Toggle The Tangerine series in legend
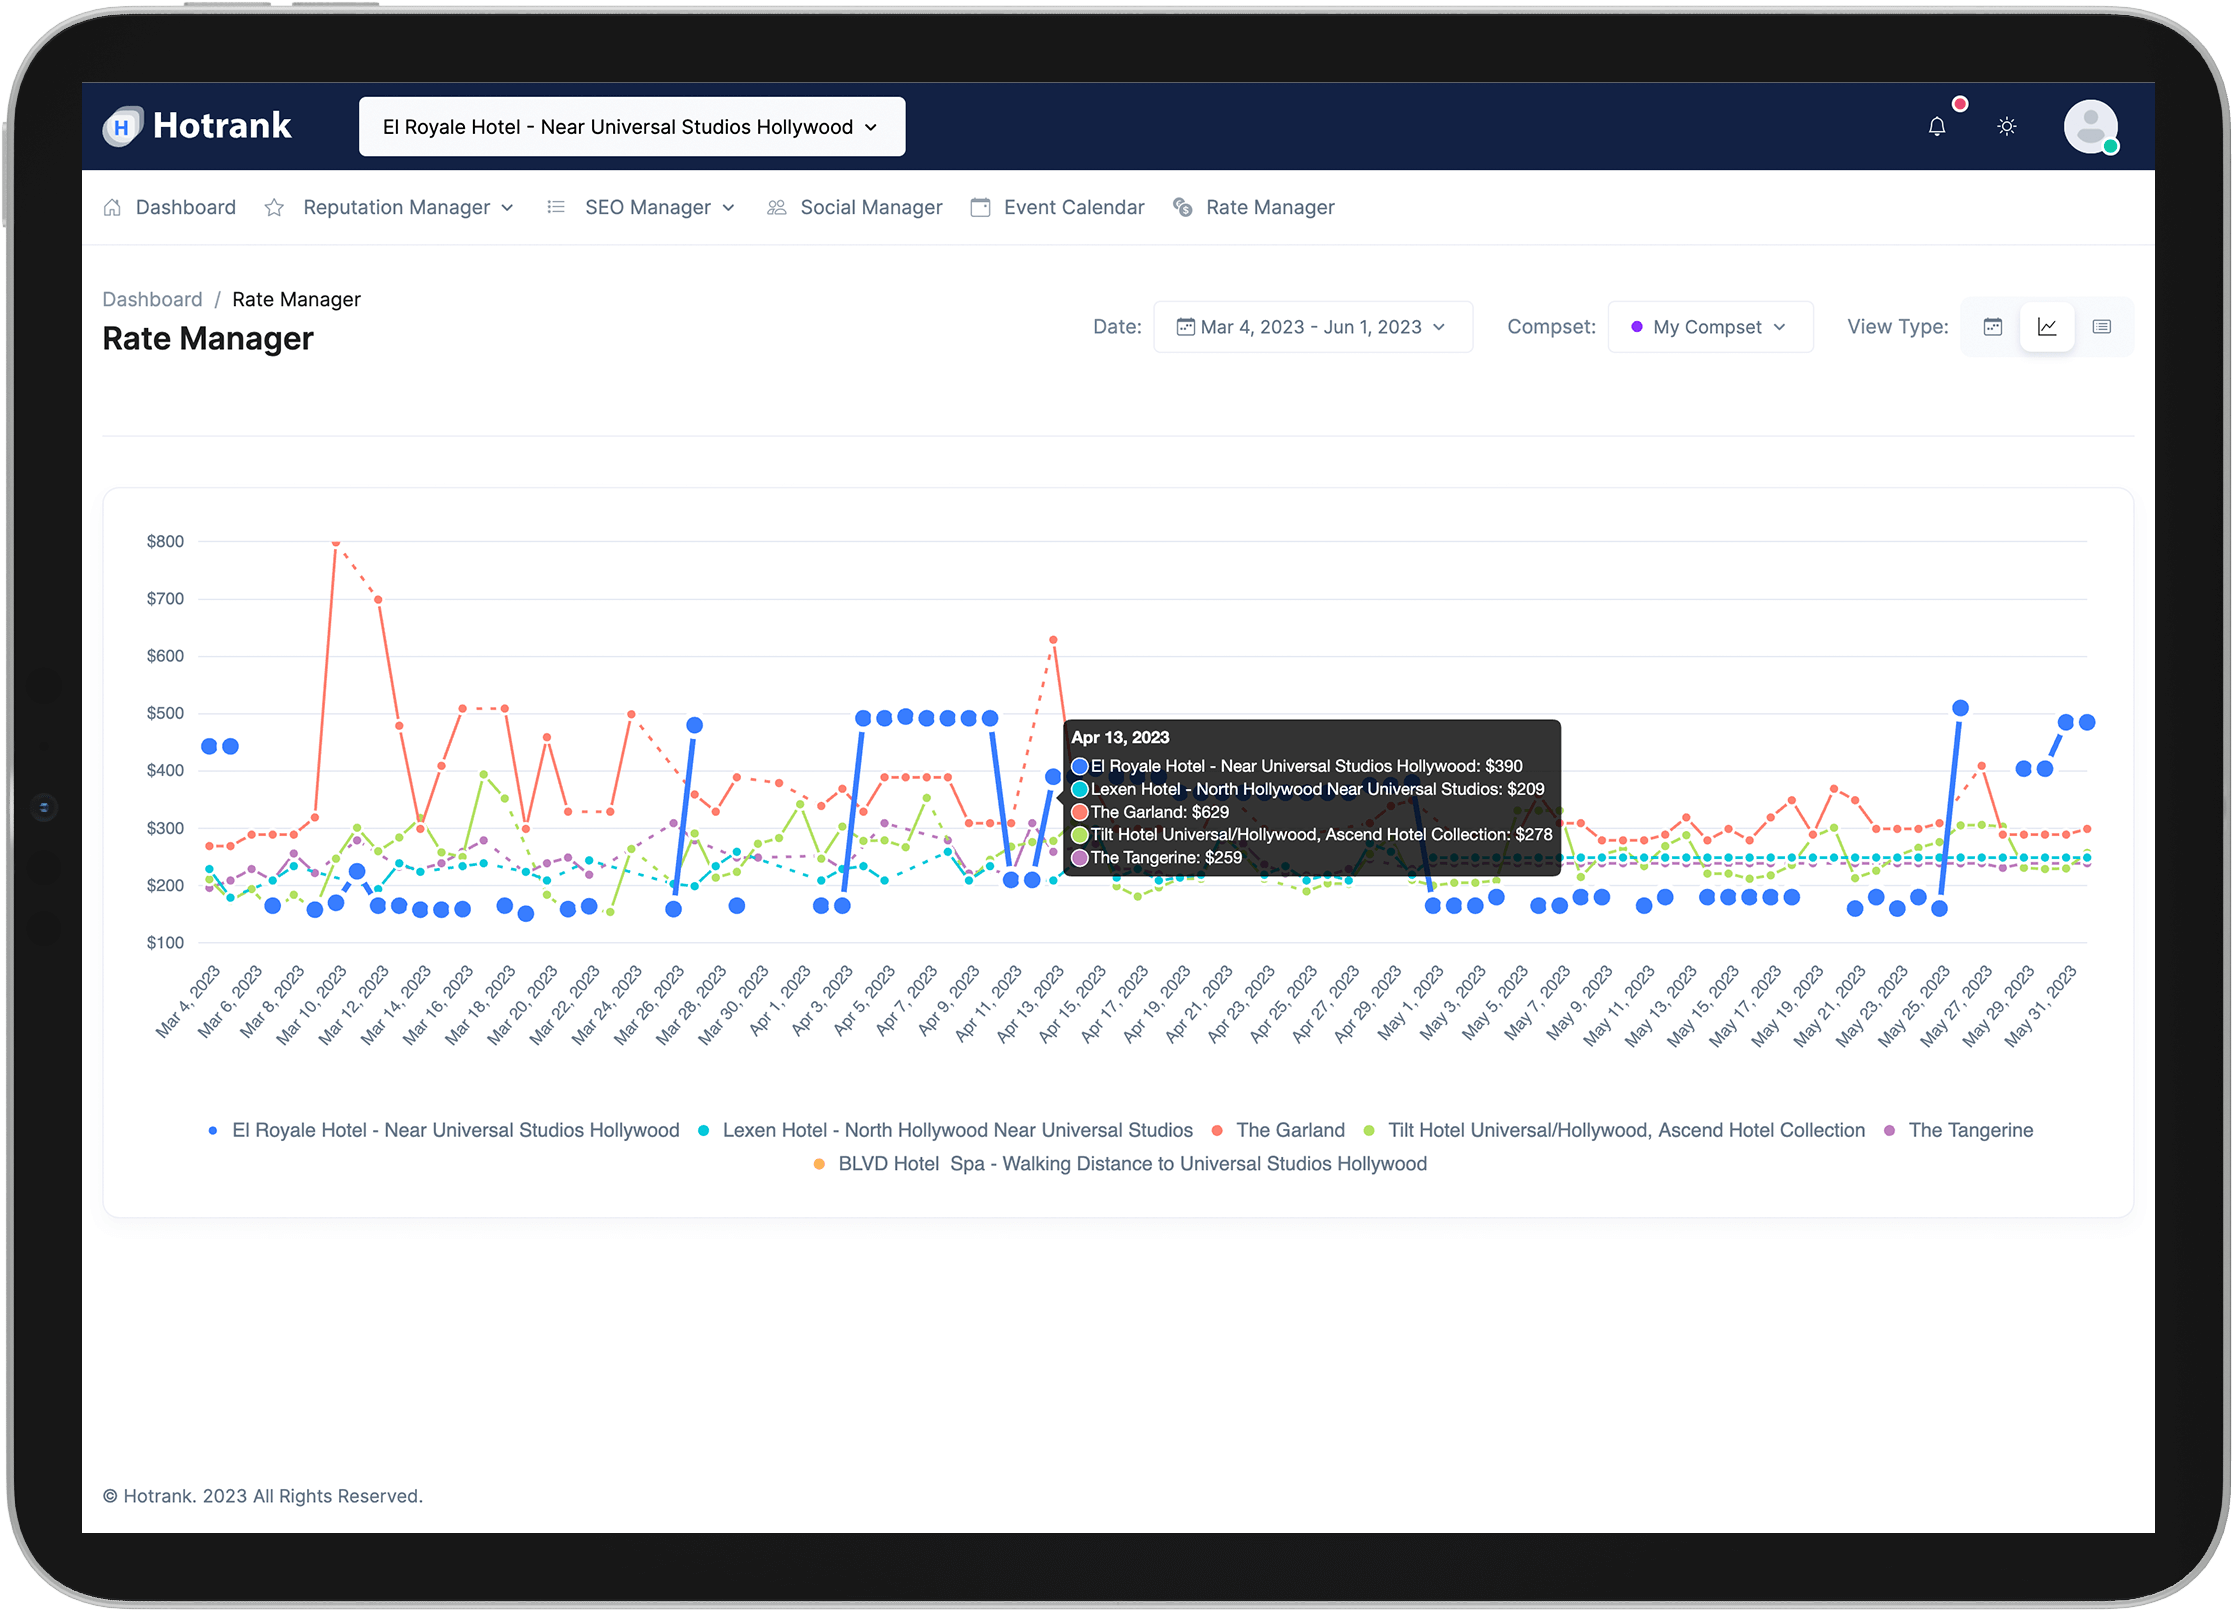The image size is (2233, 1612). (x=1958, y=1130)
